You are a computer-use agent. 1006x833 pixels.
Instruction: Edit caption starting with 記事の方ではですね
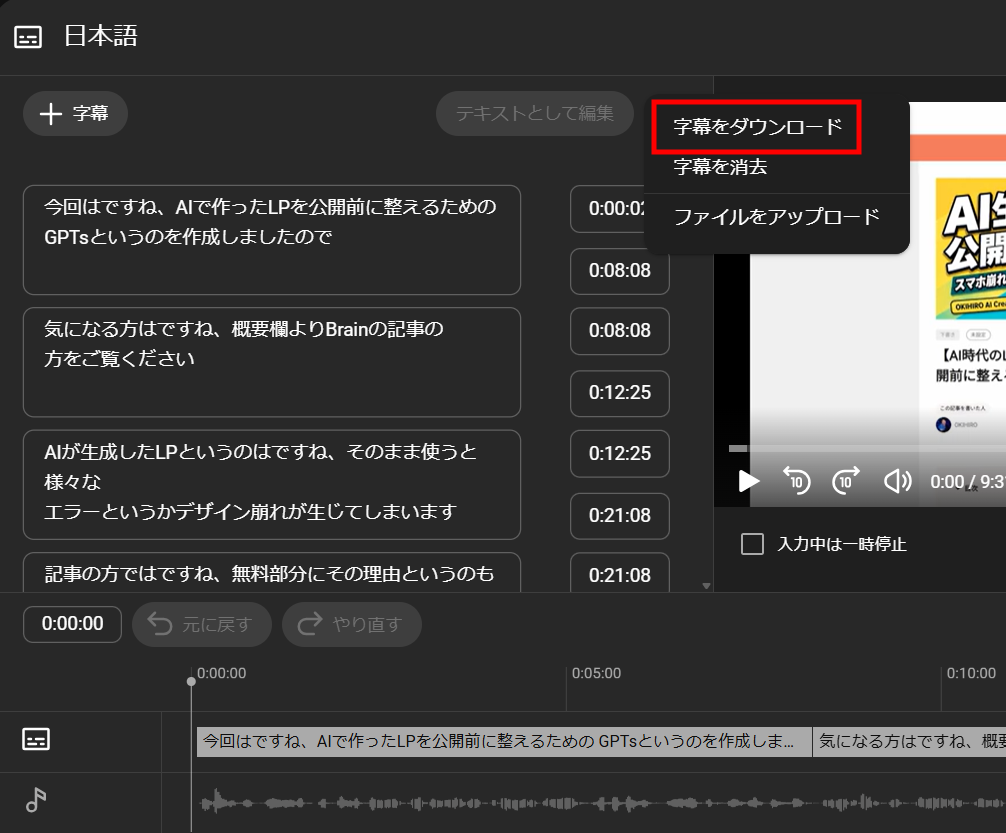point(271,572)
